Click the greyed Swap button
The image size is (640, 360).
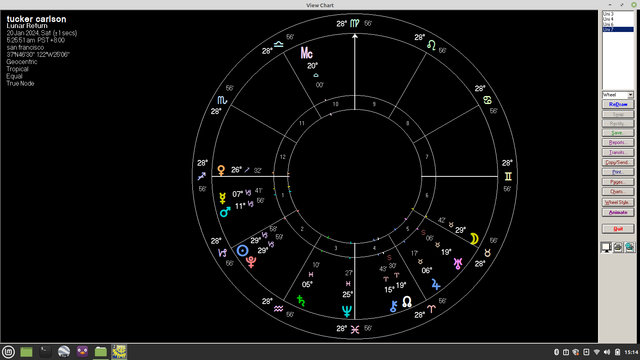point(618,114)
